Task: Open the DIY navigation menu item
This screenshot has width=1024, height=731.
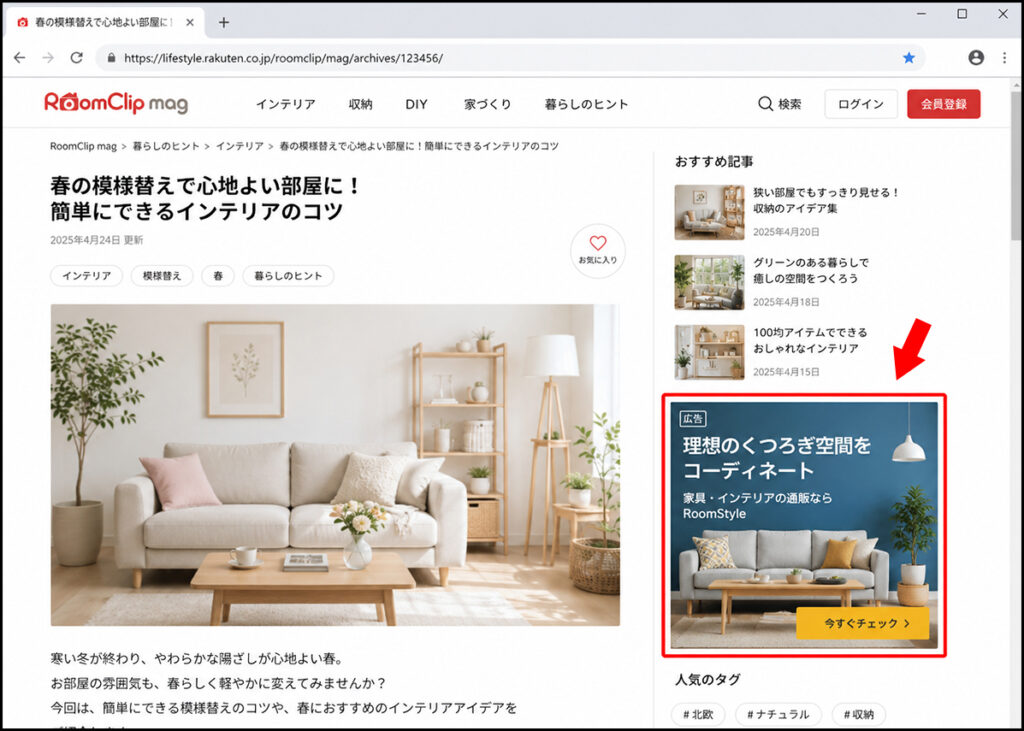Action: 416,105
